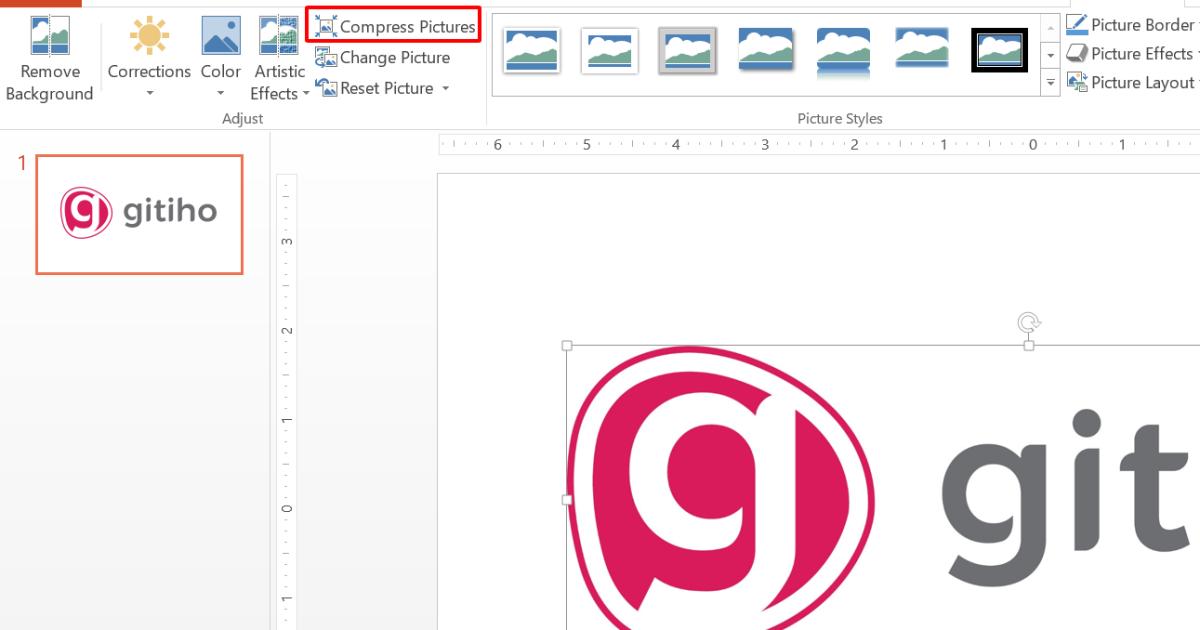Select the Compress Pictures icon

327,25
